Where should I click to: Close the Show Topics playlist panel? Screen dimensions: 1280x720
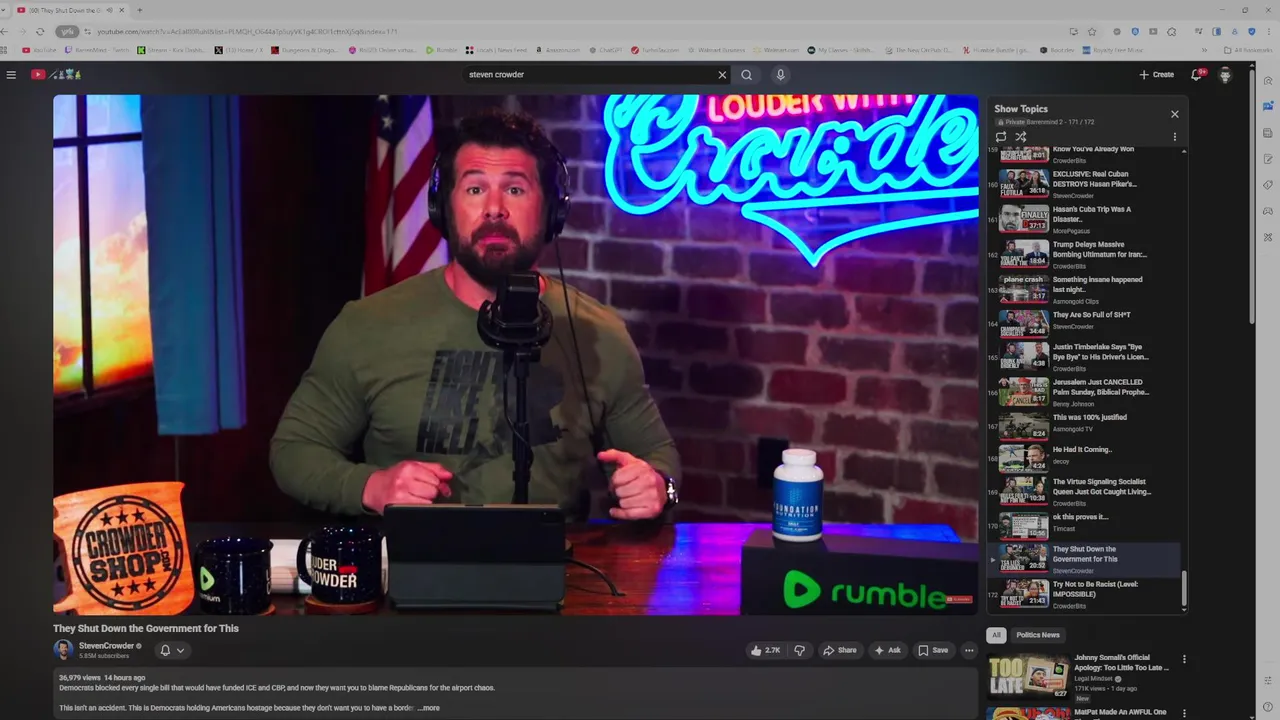[1174, 114]
